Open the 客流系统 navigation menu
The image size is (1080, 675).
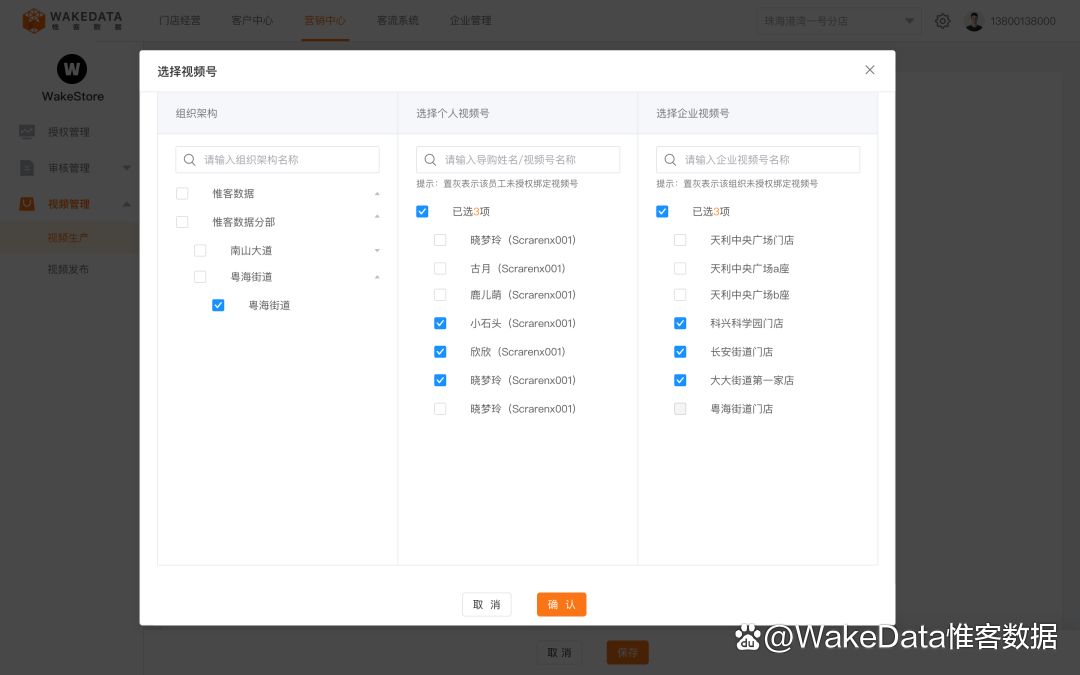[x=397, y=20]
